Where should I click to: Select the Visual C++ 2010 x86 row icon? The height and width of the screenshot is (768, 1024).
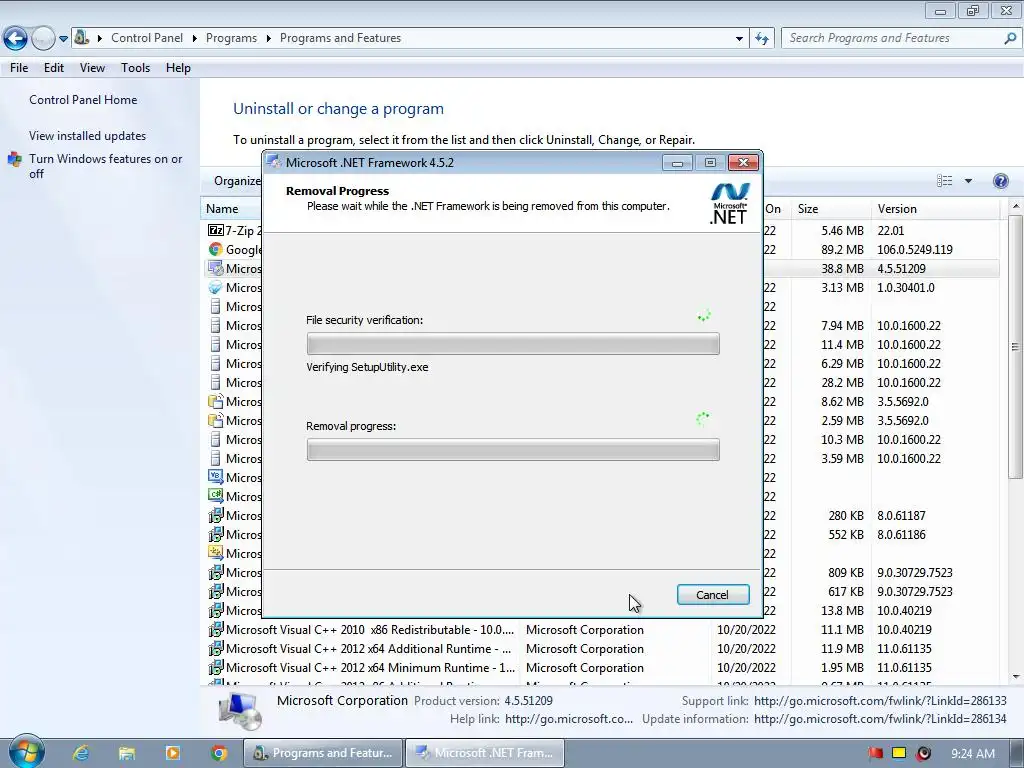(216, 630)
